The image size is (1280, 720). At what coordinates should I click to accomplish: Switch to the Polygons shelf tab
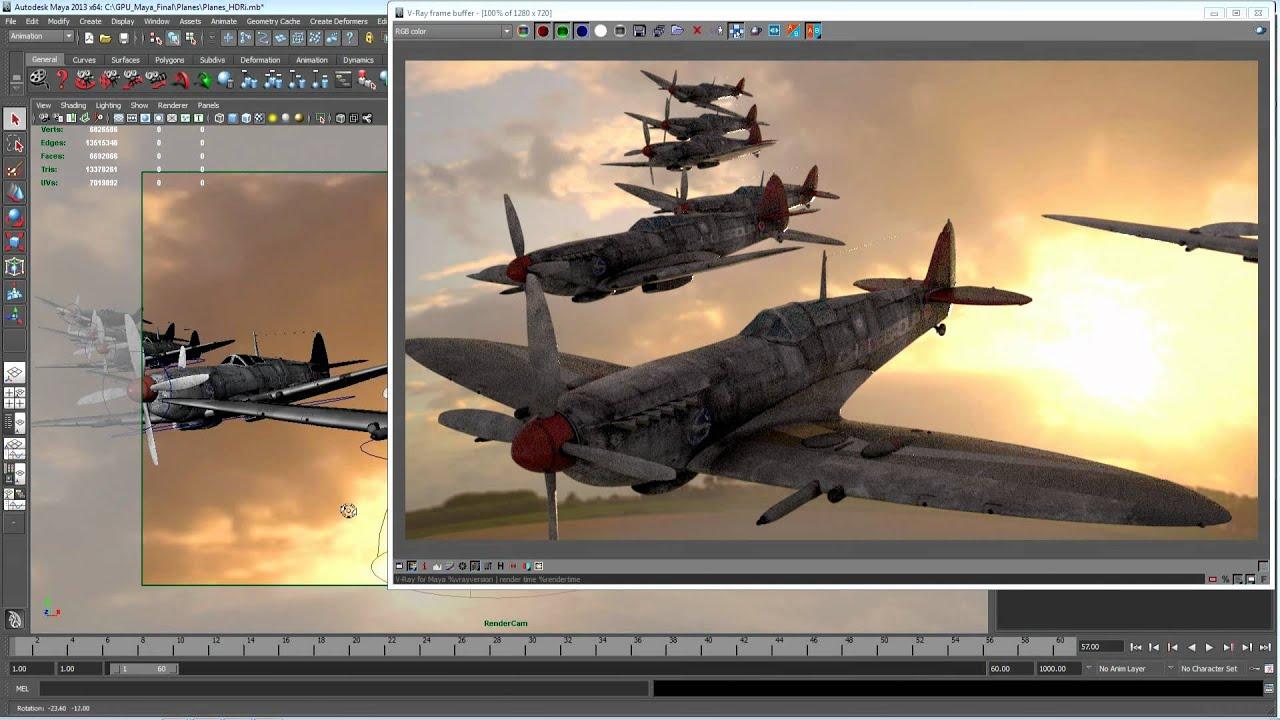pos(169,60)
